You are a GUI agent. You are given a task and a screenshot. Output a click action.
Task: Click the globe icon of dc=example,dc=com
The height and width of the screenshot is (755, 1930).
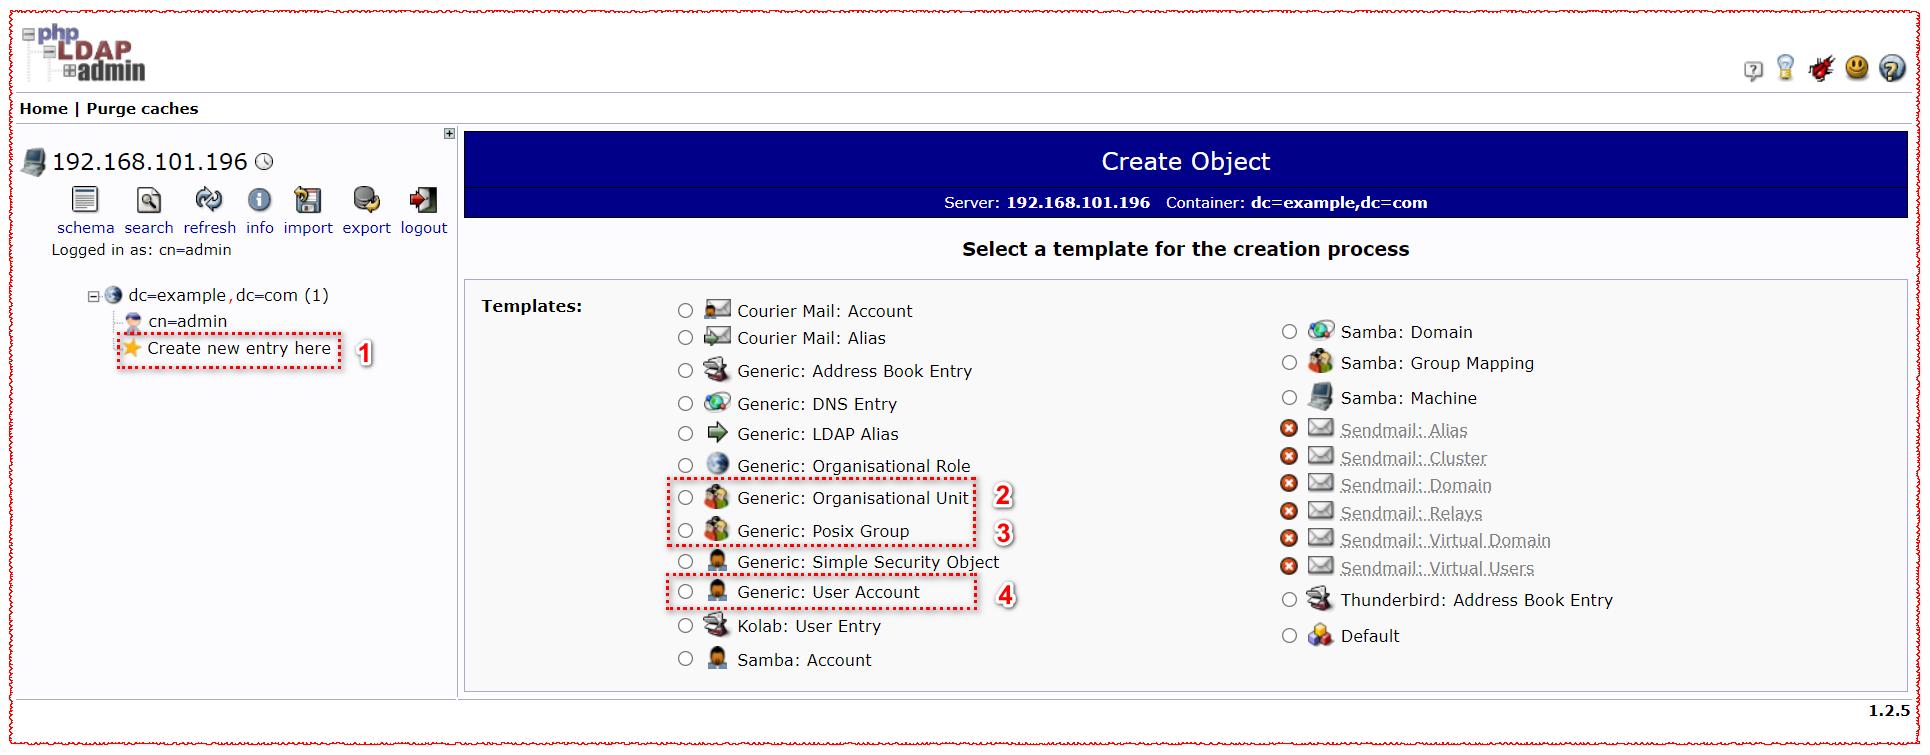[114, 295]
